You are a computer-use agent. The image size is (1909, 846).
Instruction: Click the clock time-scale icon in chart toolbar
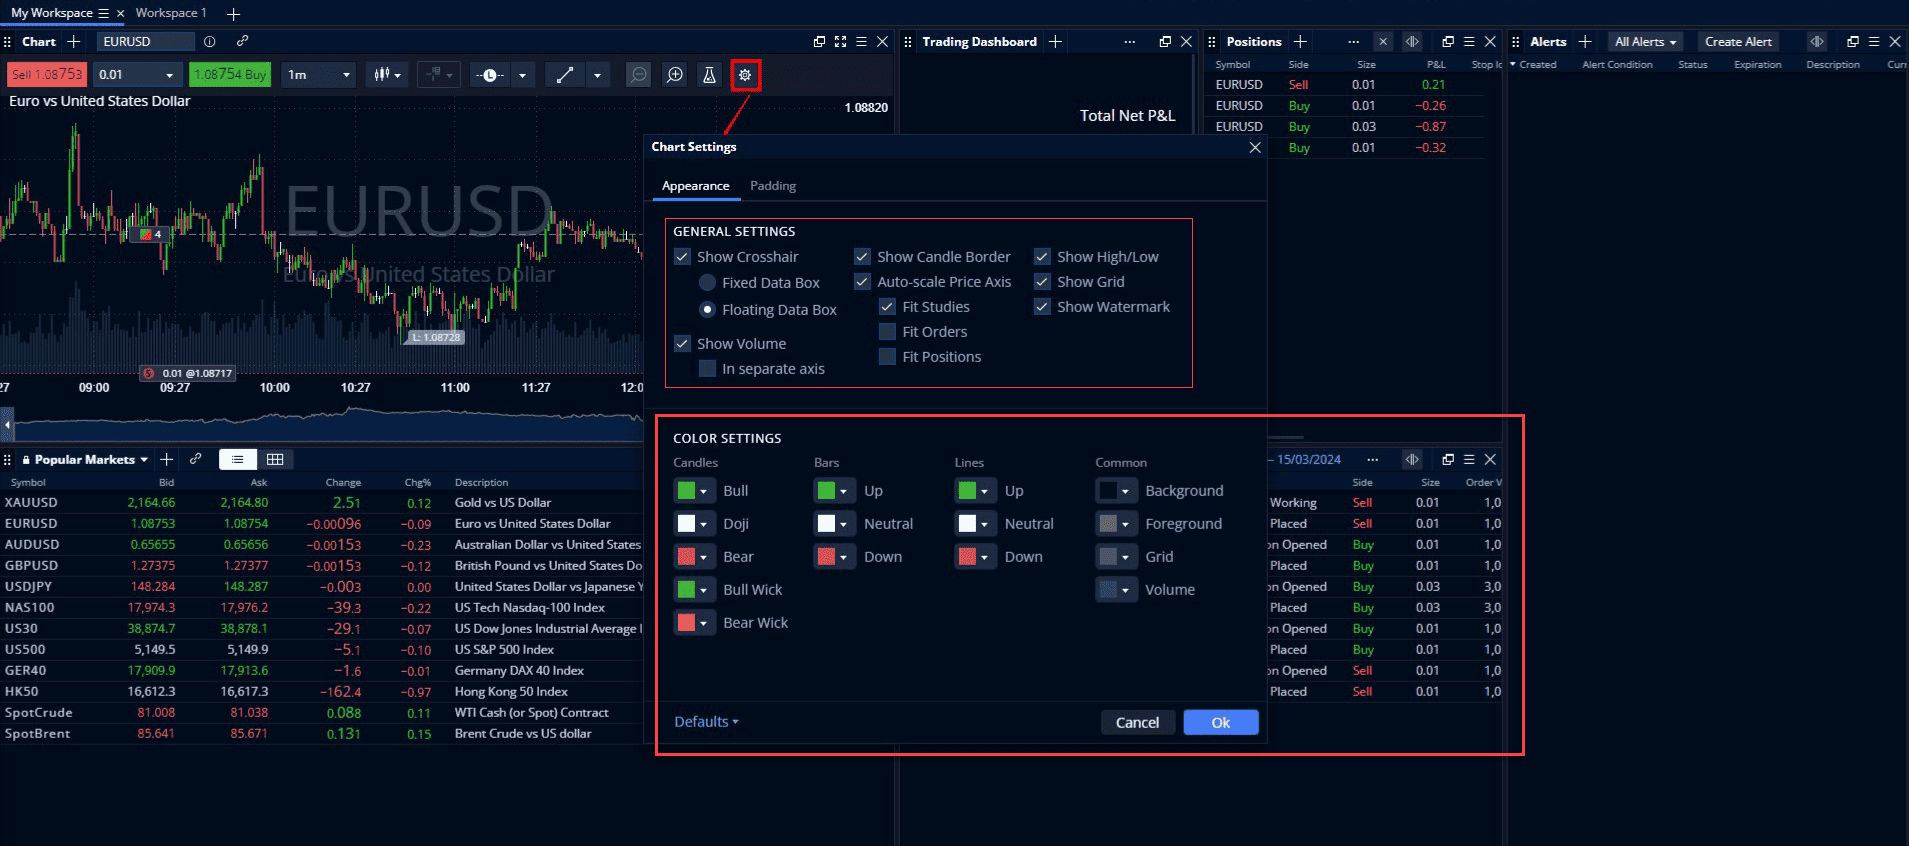pyautogui.click(x=489, y=75)
